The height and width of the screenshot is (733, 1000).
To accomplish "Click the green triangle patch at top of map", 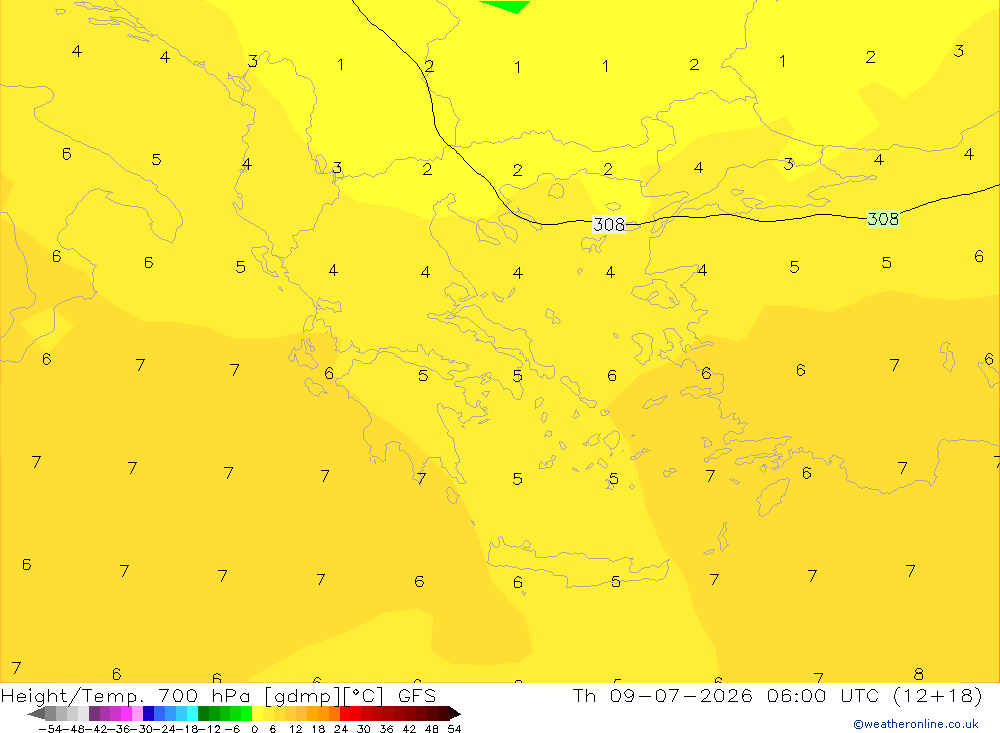I will (x=507, y=6).
